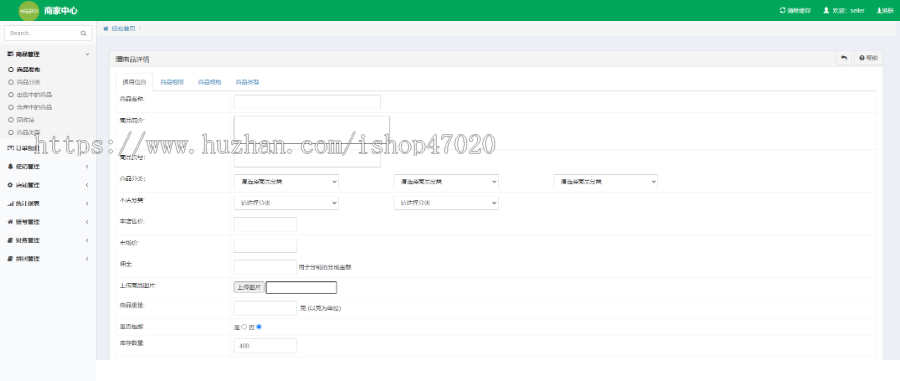The width and height of the screenshot is (900, 381).
Task: Open 回收站 in the sidebar
Action: (25, 120)
